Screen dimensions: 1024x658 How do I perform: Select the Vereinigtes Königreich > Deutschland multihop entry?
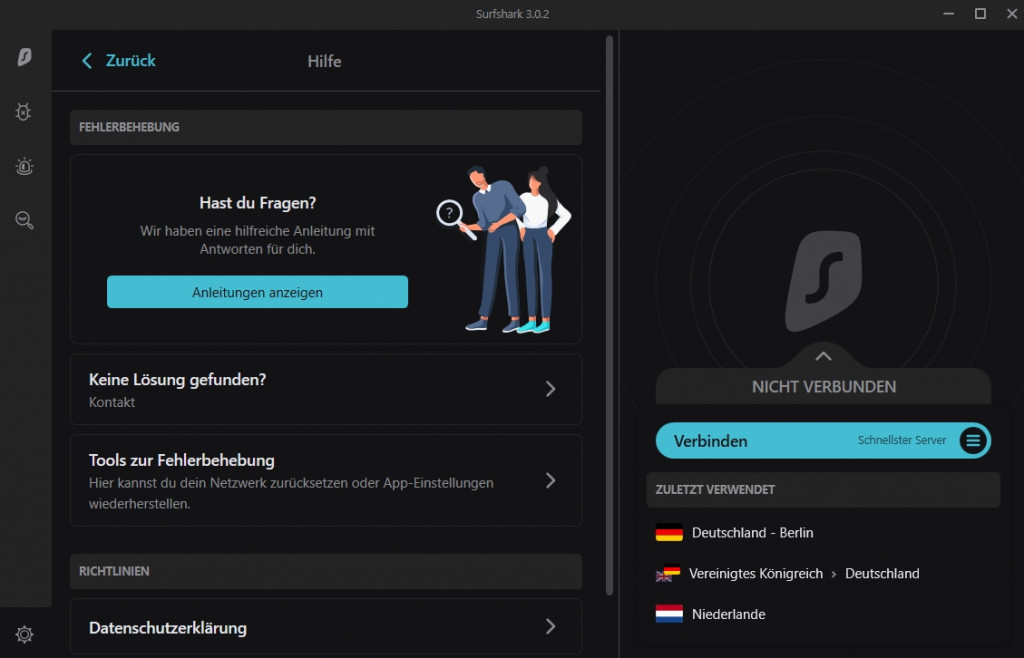pyautogui.click(x=823, y=573)
